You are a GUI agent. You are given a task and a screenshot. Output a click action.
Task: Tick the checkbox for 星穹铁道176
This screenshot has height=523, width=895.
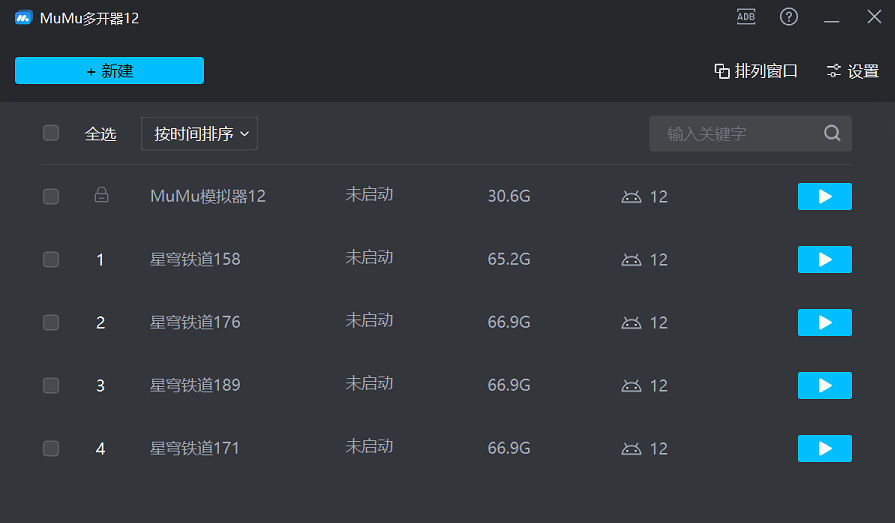tap(51, 322)
